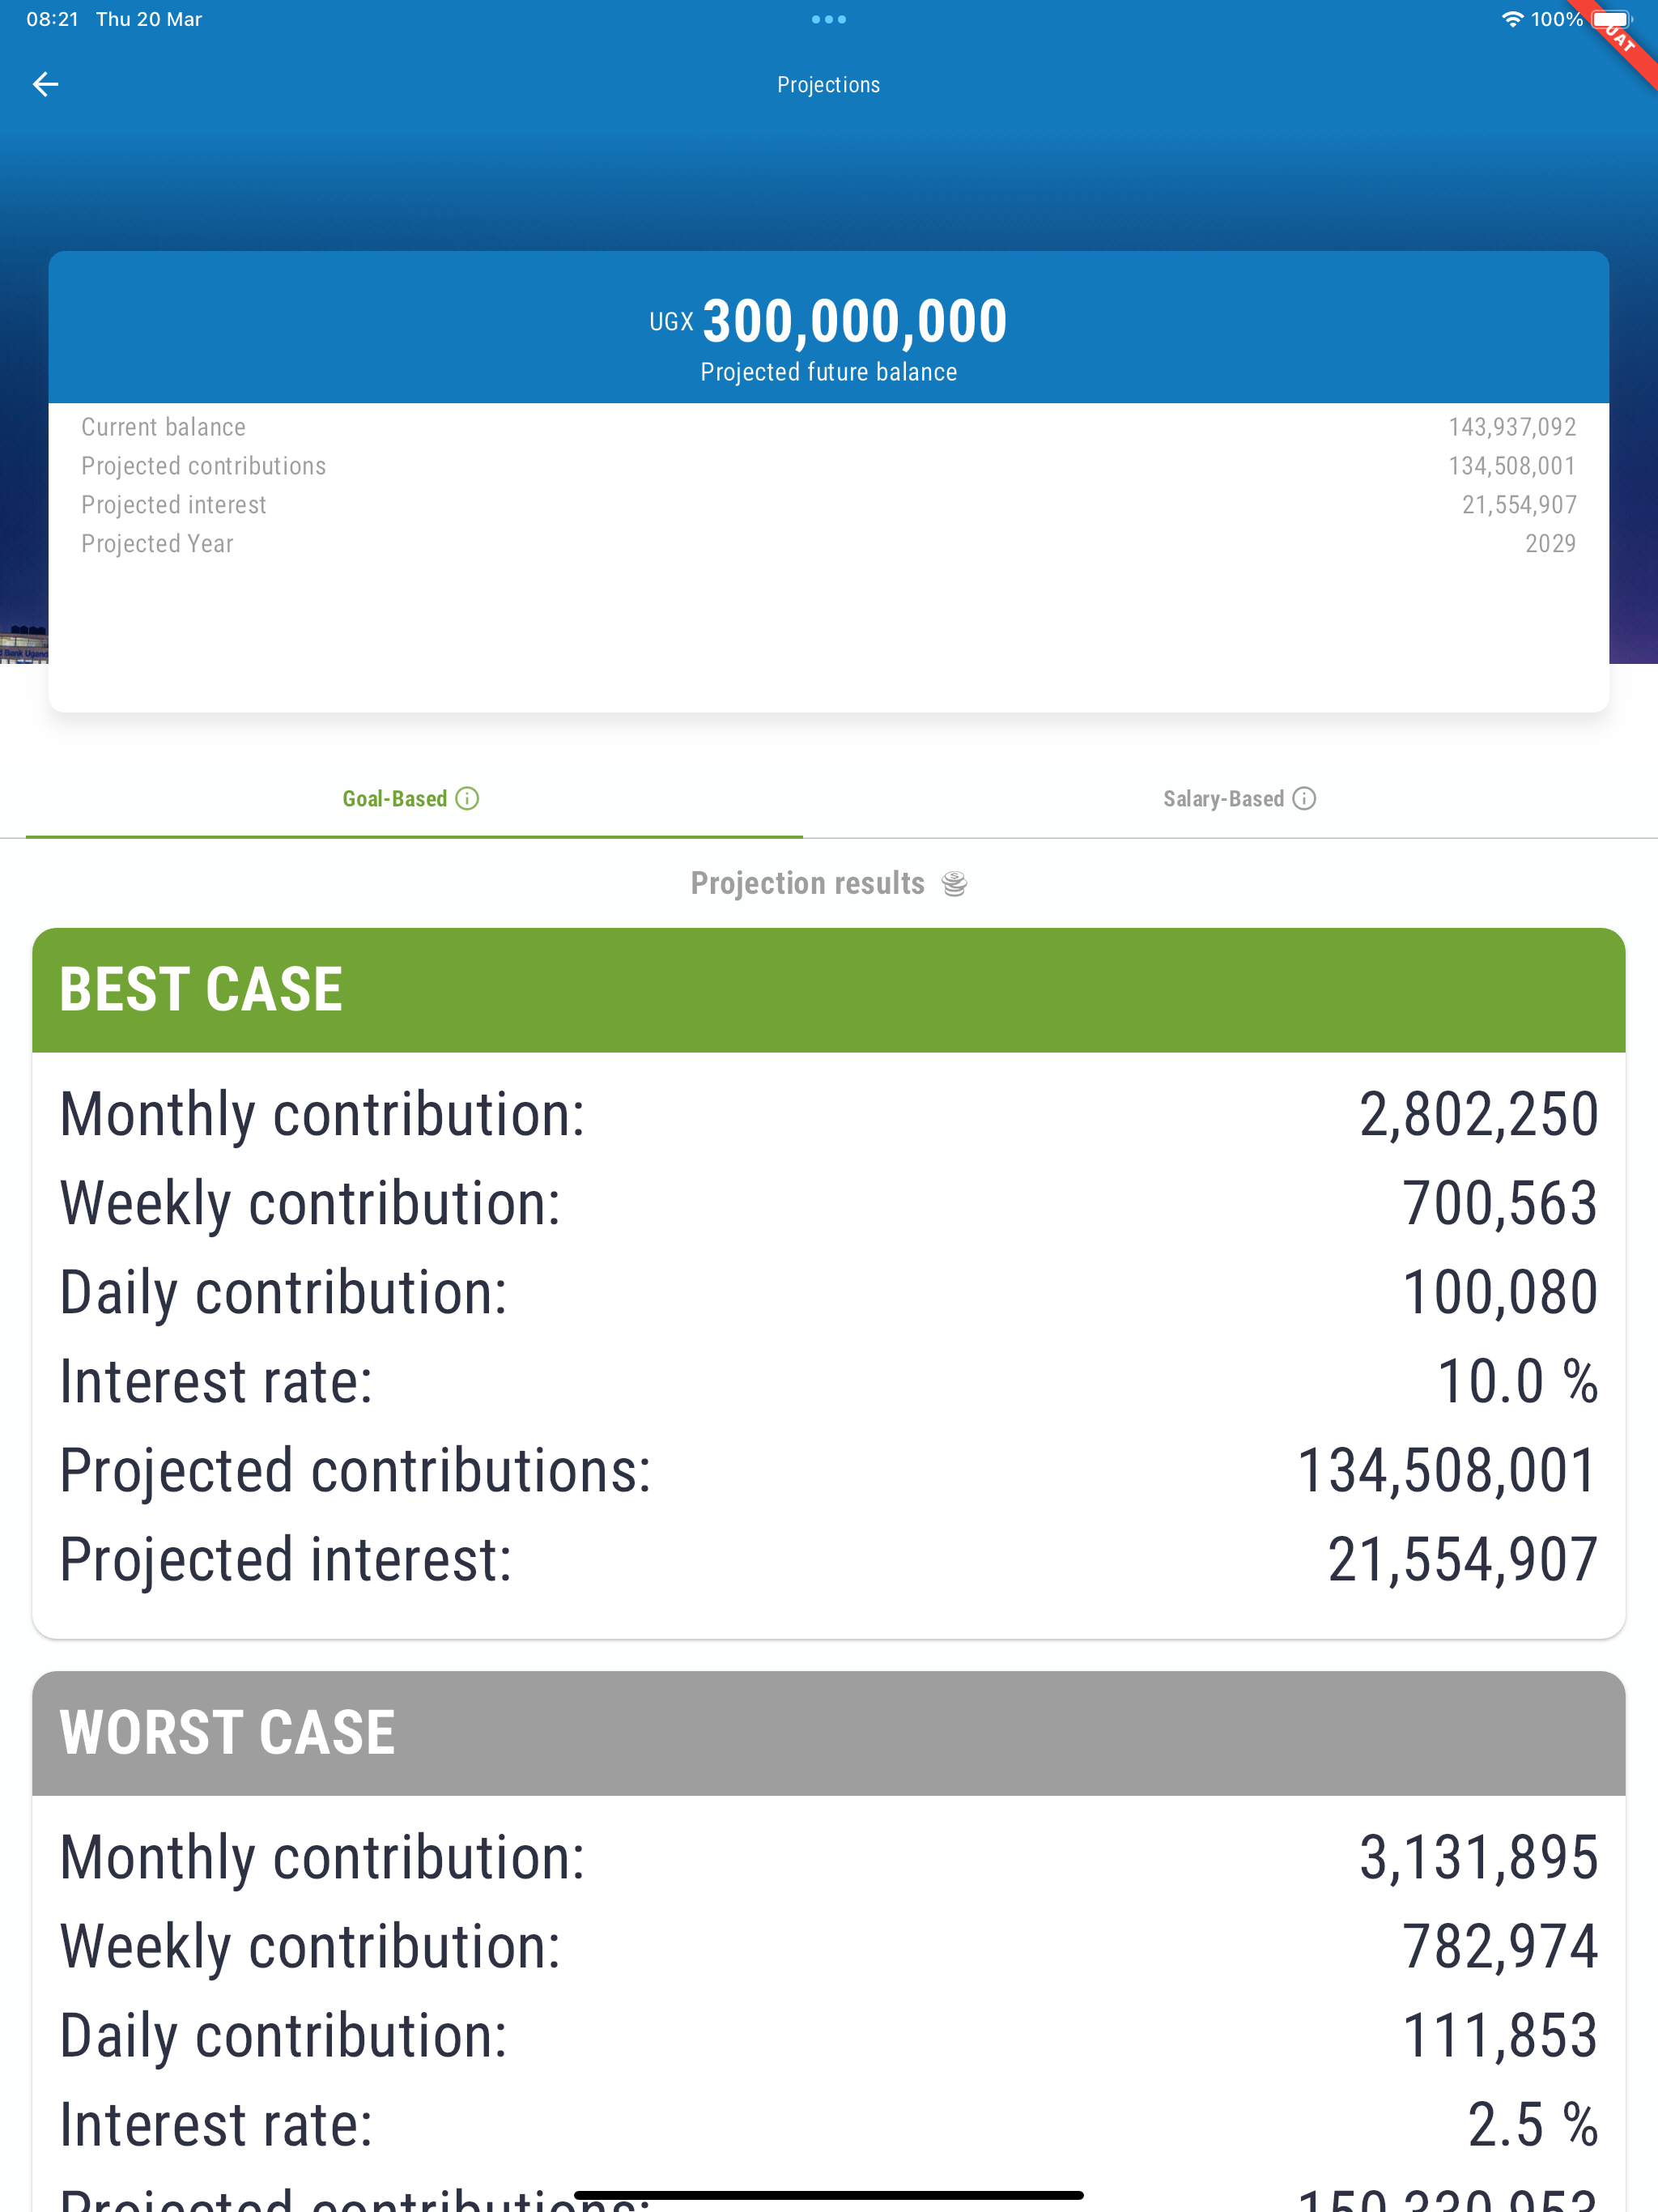The width and height of the screenshot is (1658, 2212).
Task: Tap best case weekly contribution 700,563
Action: (x=1499, y=1203)
